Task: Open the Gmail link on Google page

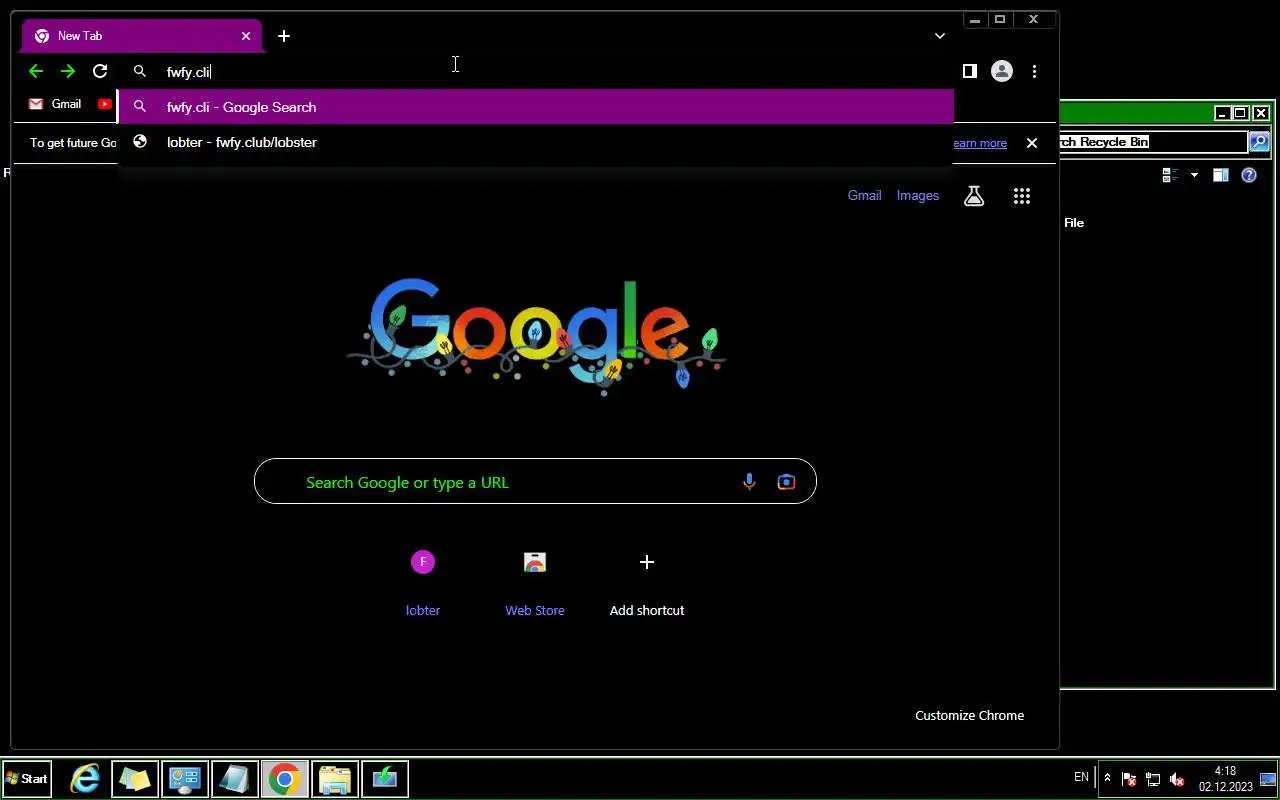Action: [864, 196]
